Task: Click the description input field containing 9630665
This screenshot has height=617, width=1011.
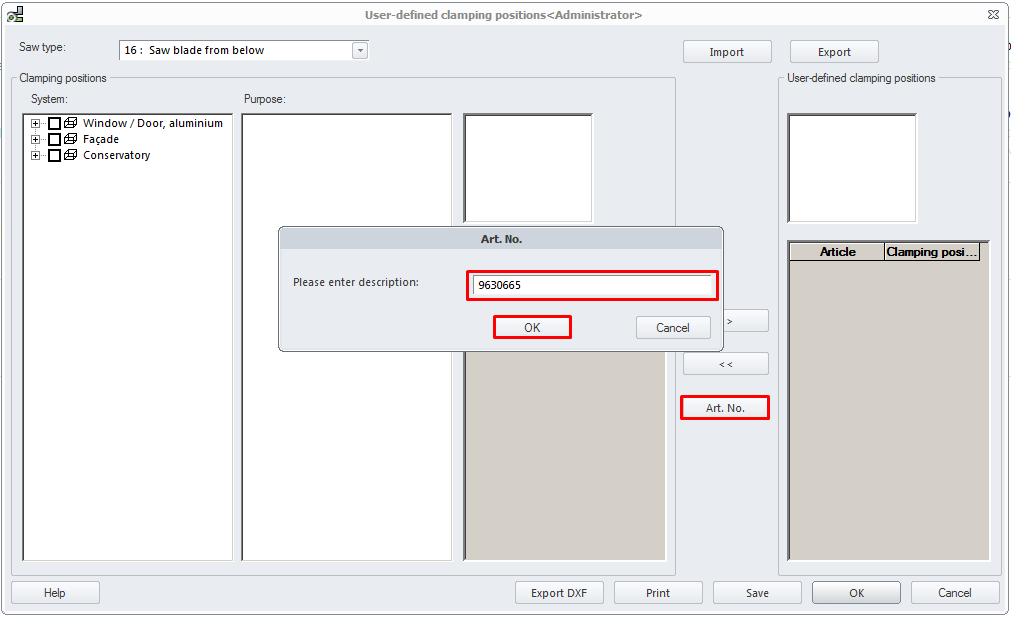Action: pyautogui.click(x=592, y=286)
